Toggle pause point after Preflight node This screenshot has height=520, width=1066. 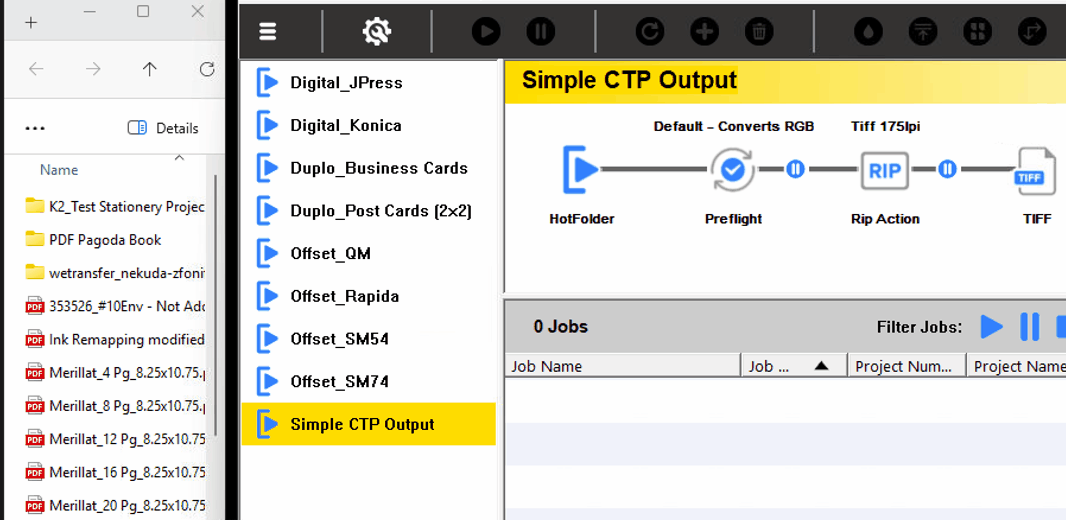795,169
